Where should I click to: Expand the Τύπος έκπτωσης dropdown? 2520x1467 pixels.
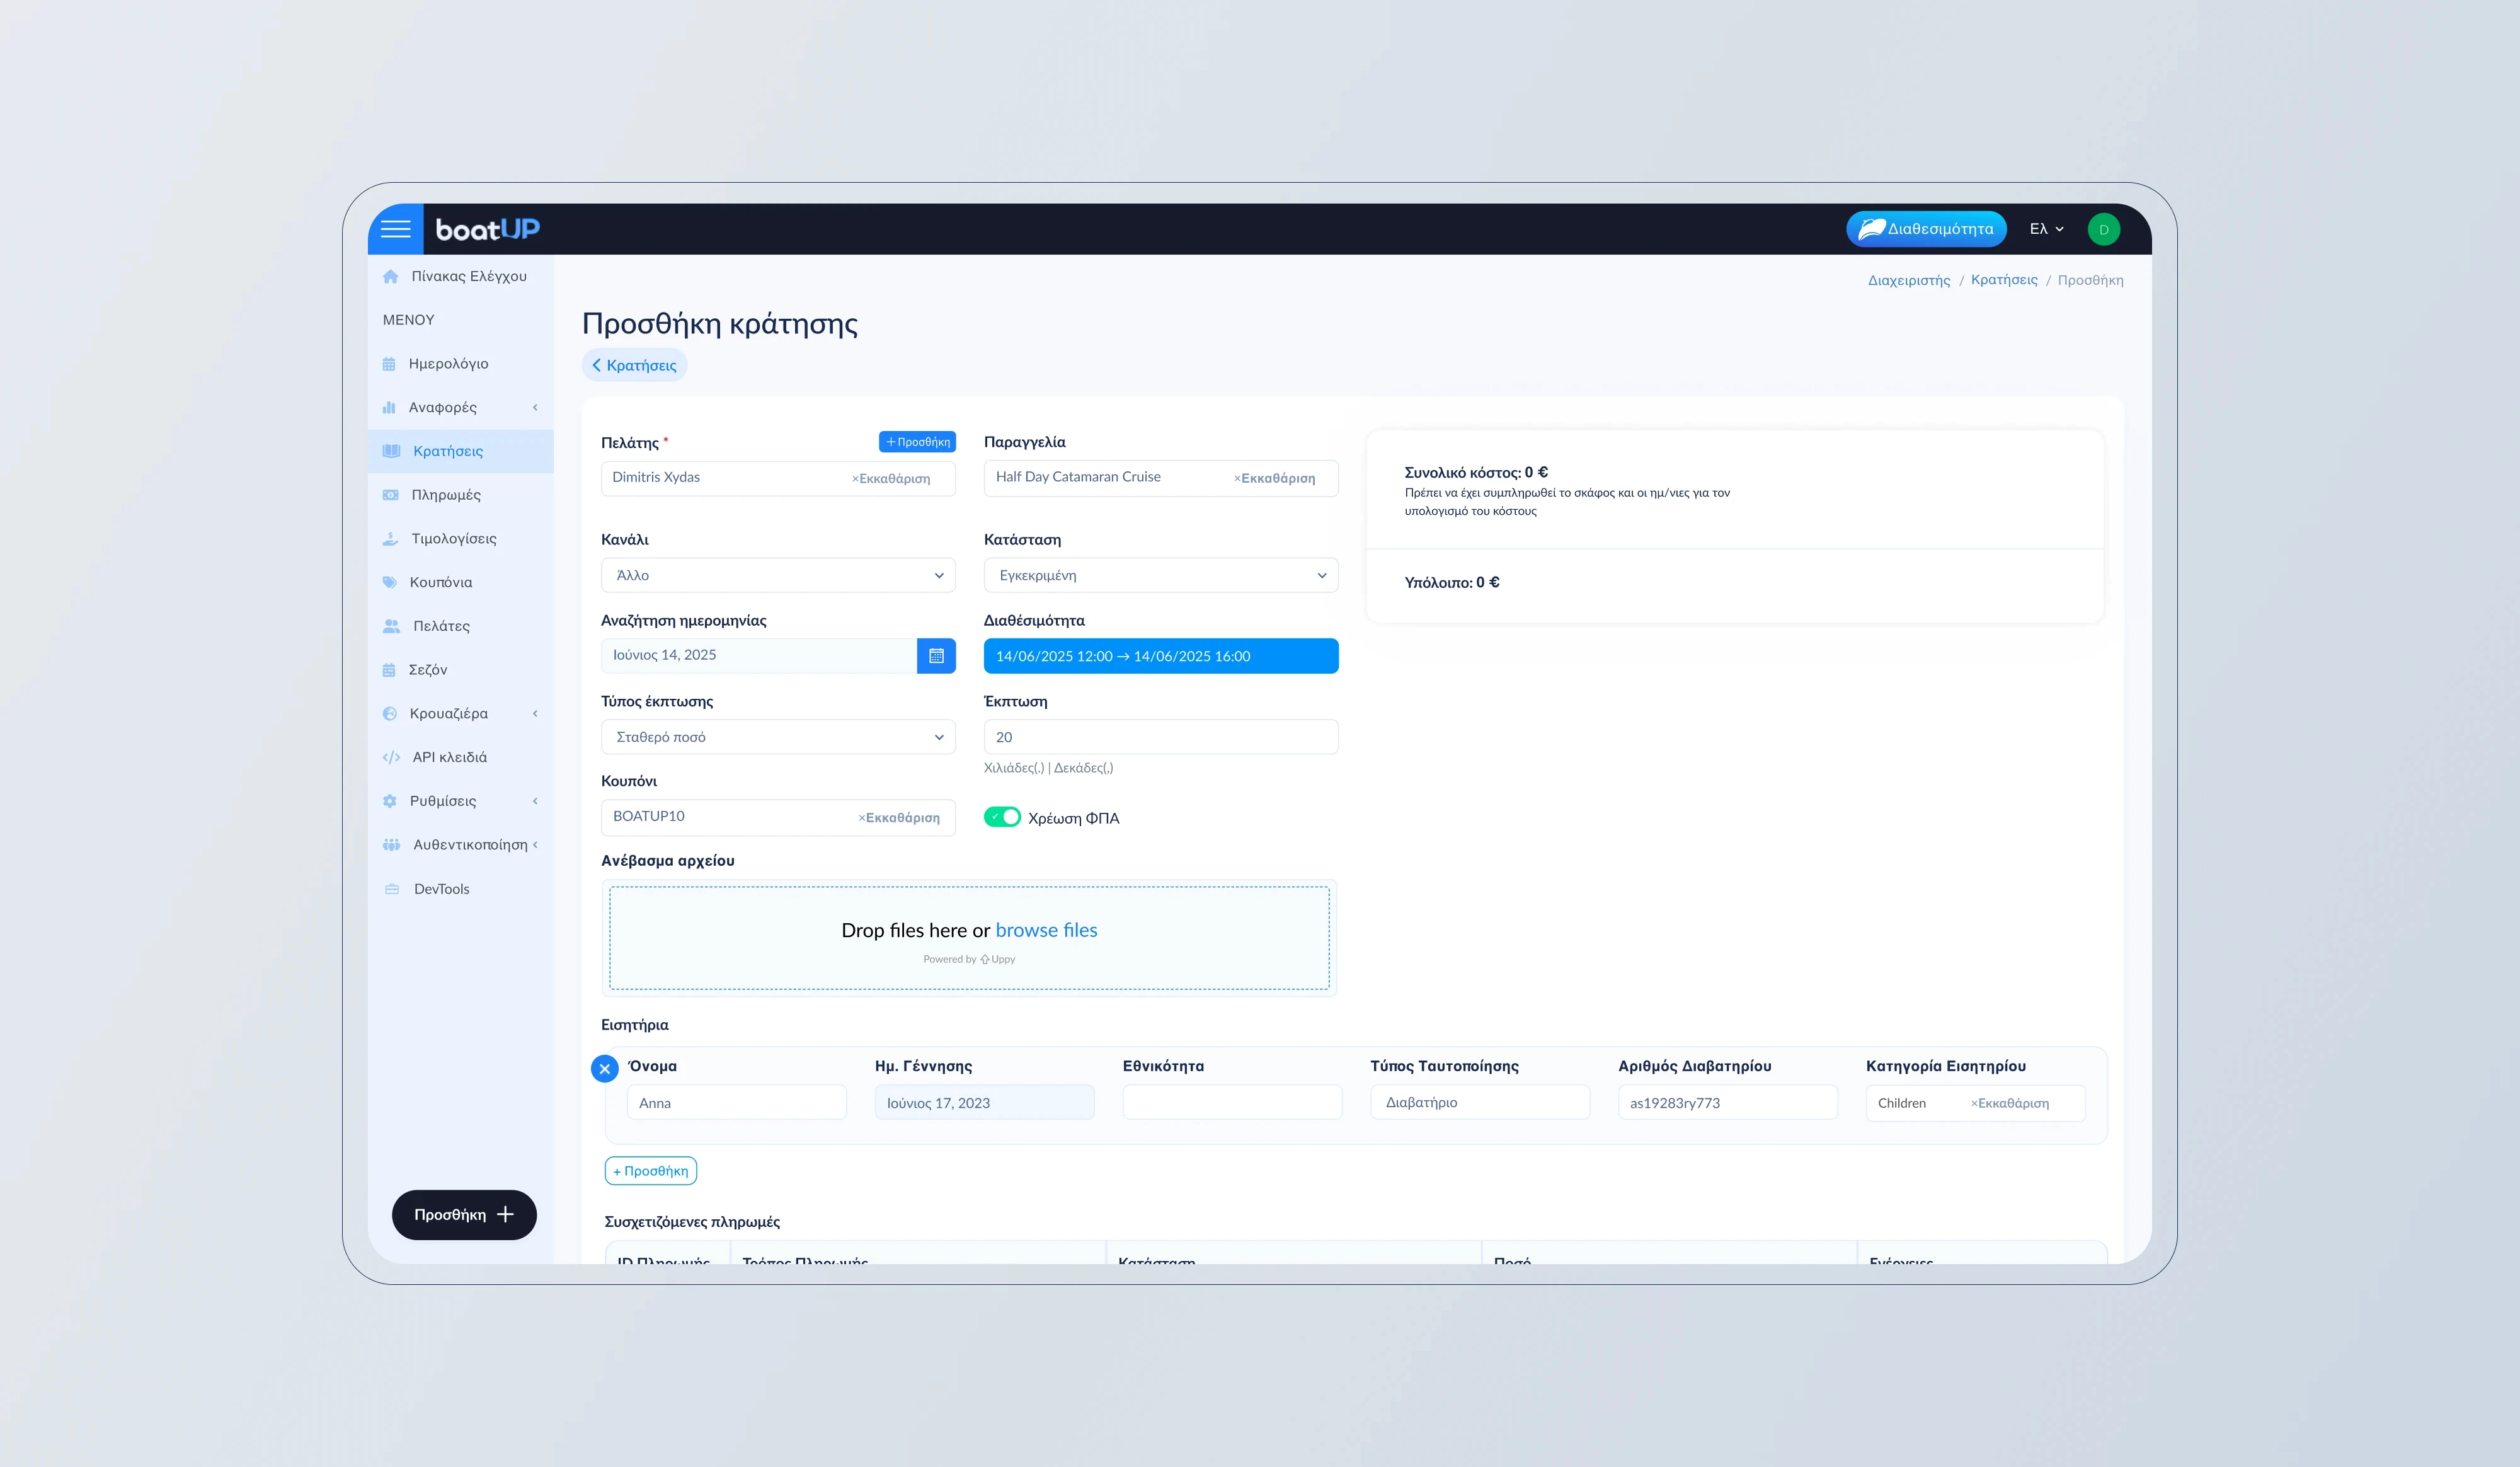point(778,737)
